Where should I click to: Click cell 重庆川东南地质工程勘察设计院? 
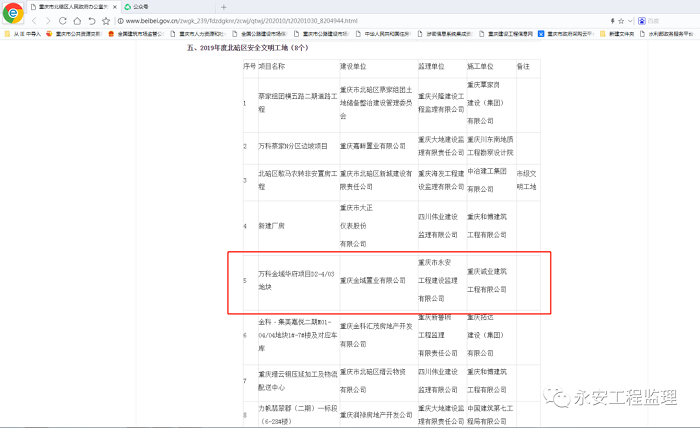coord(490,146)
